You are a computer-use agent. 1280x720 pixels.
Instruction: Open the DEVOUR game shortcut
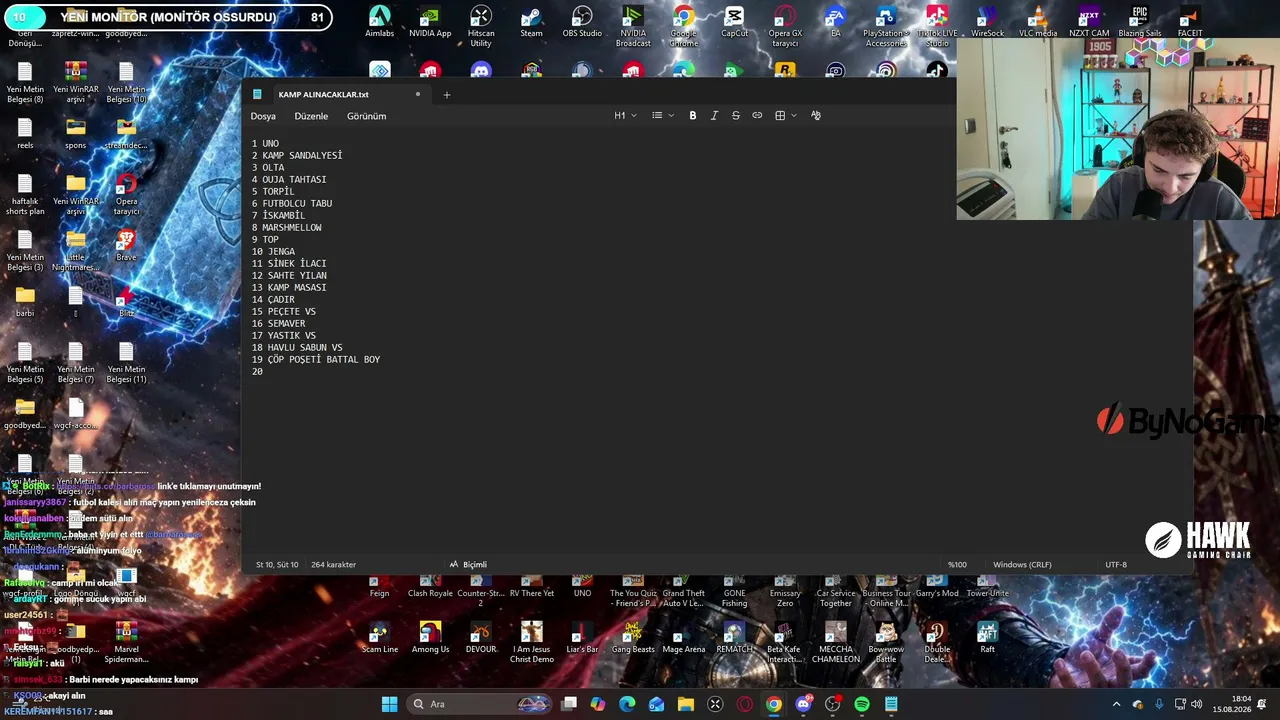point(481,639)
